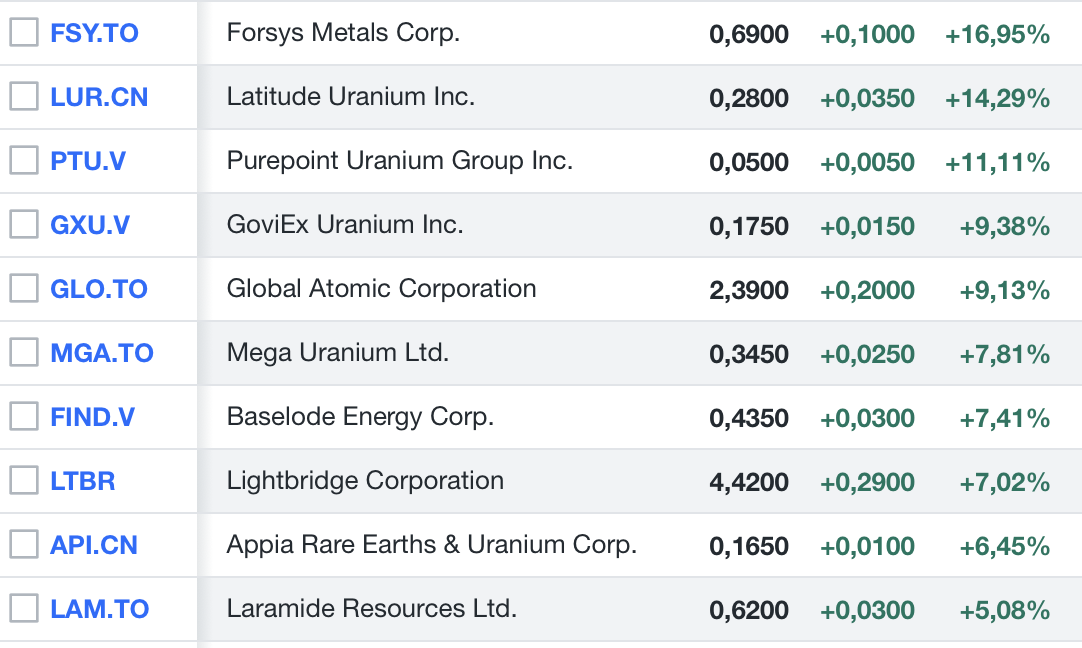Tick the checkbox beside LUR.CN
Screen dimensions: 1082x648
(23, 97)
